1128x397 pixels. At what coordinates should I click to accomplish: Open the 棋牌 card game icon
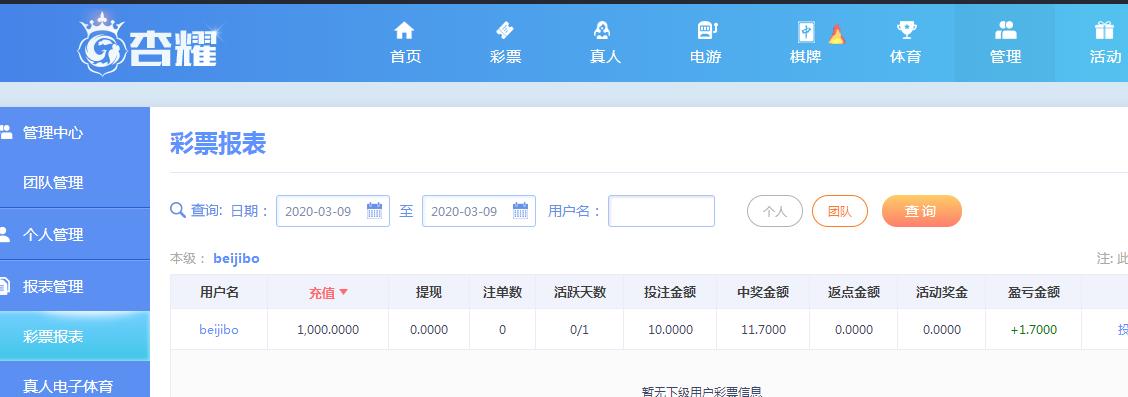[x=806, y=31]
